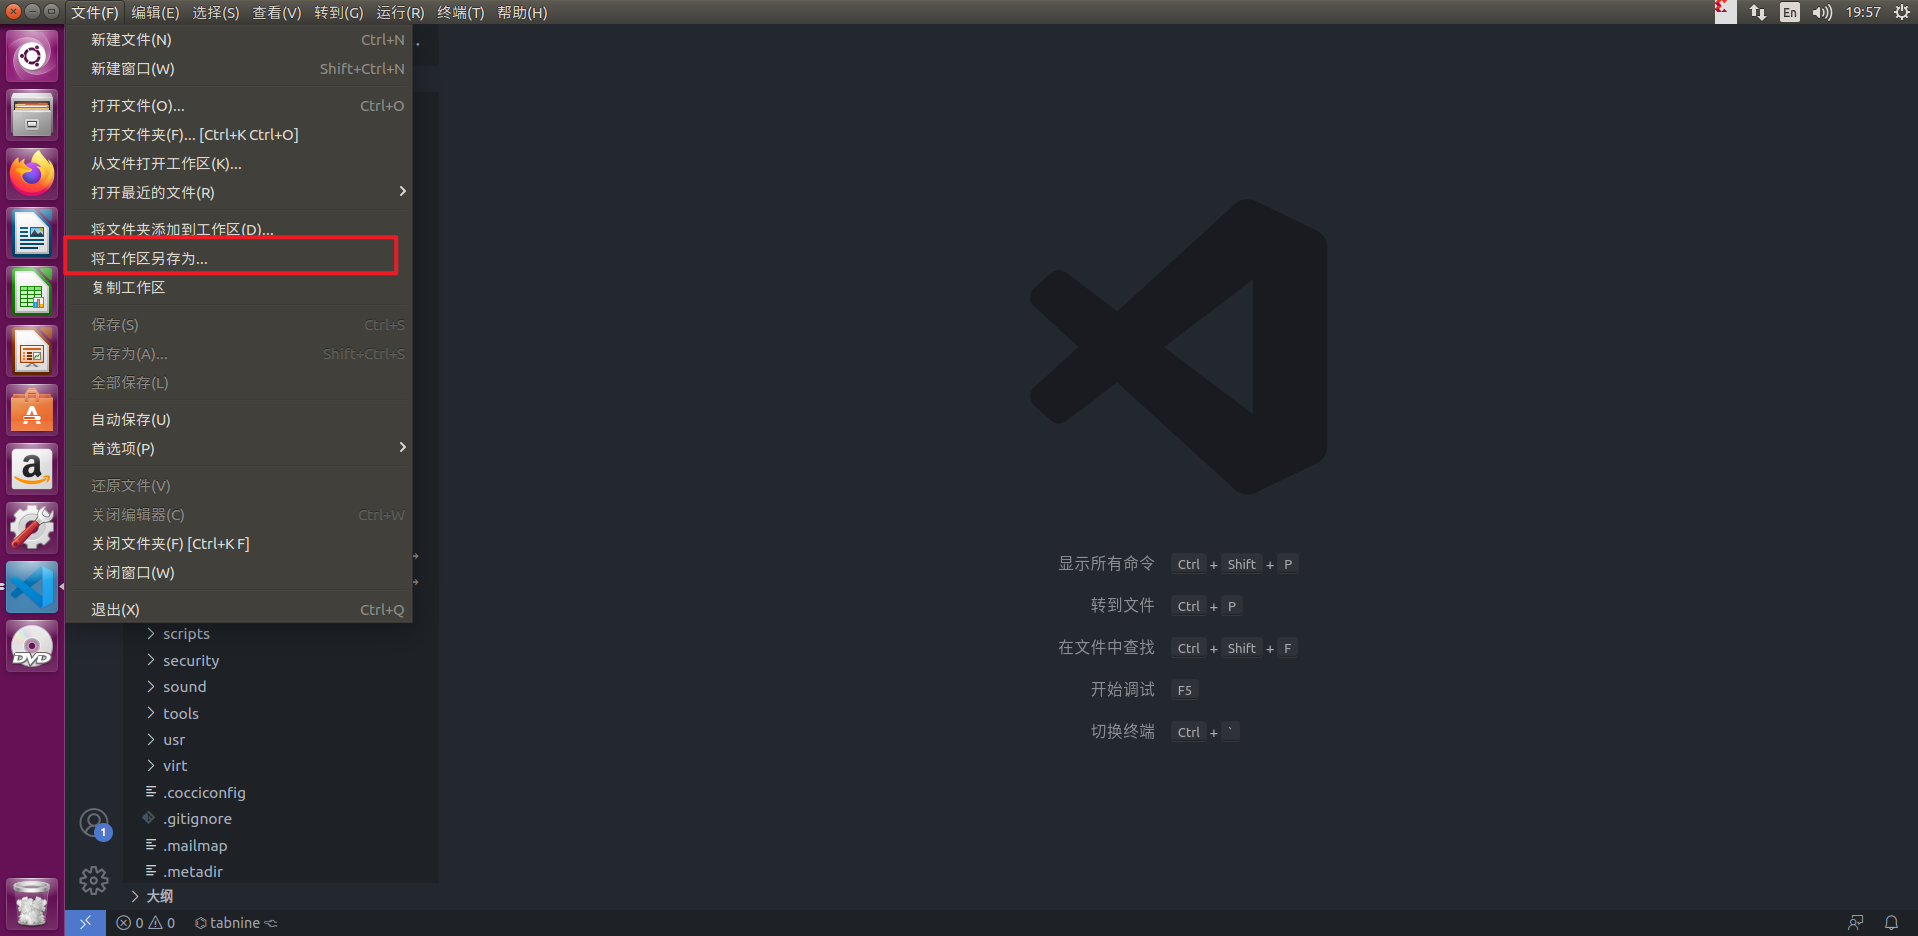Open LibreOffice Impress from the dock
Image resolution: width=1918 pixels, height=936 pixels.
[x=32, y=351]
